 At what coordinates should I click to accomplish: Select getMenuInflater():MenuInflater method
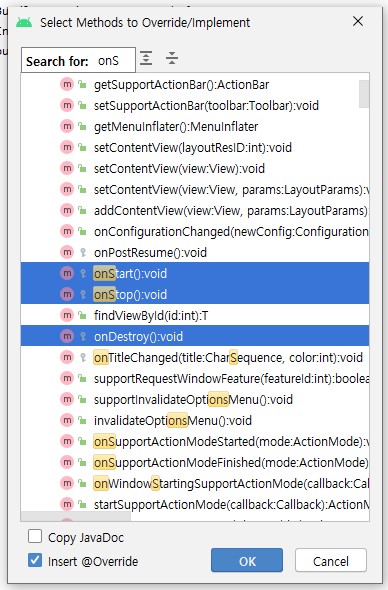195,126
